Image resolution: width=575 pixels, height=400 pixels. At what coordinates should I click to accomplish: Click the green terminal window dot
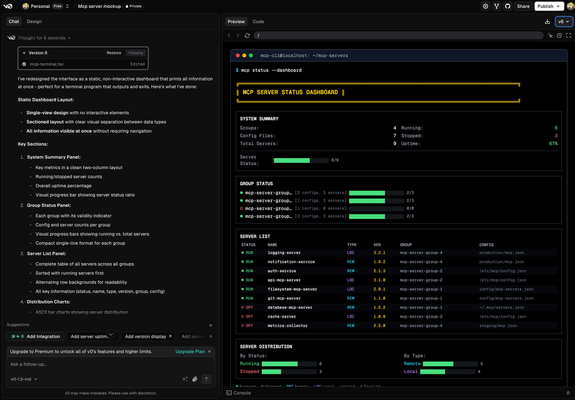(x=251, y=55)
